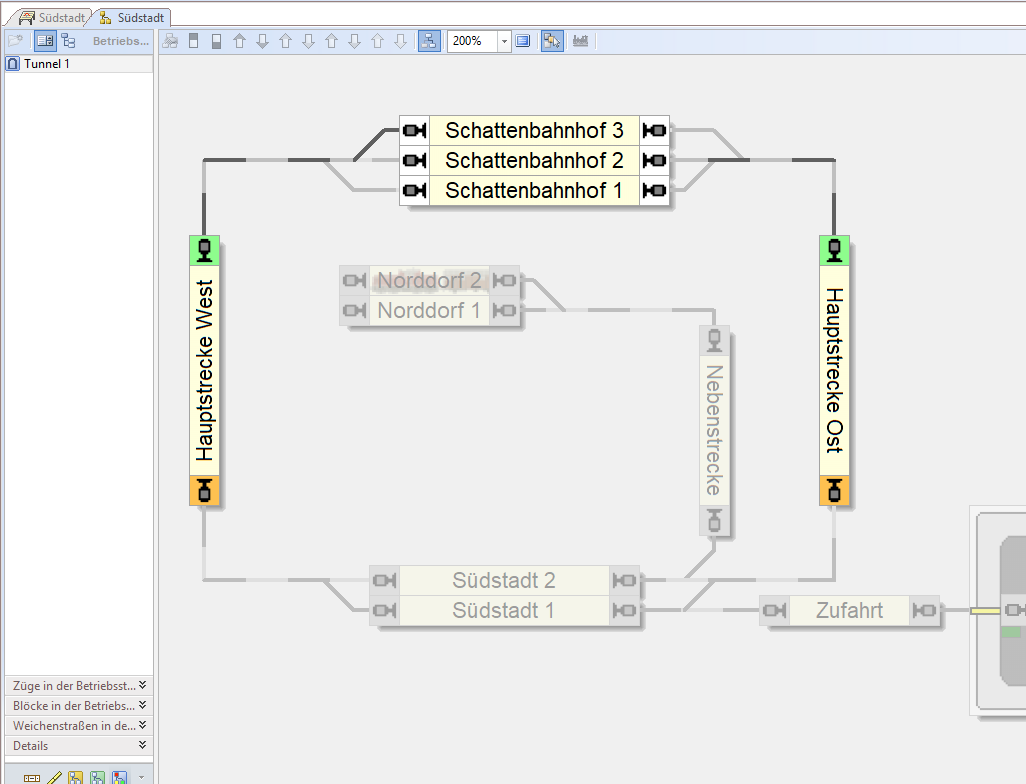Click the list view icon in left panel toolbar
Image resolution: width=1026 pixels, height=784 pixels.
coord(45,41)
